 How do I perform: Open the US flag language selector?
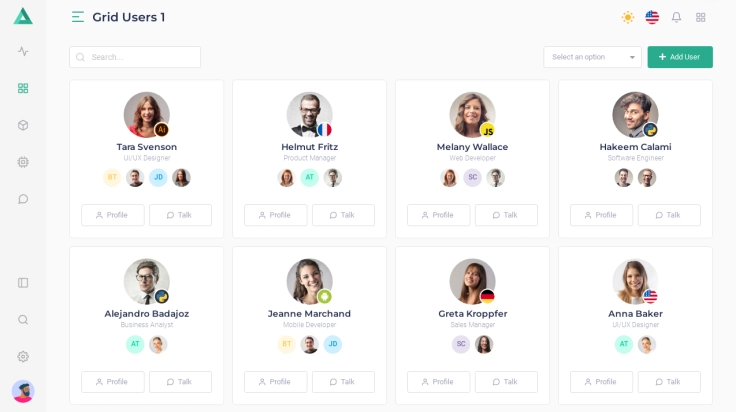[652, 17]
